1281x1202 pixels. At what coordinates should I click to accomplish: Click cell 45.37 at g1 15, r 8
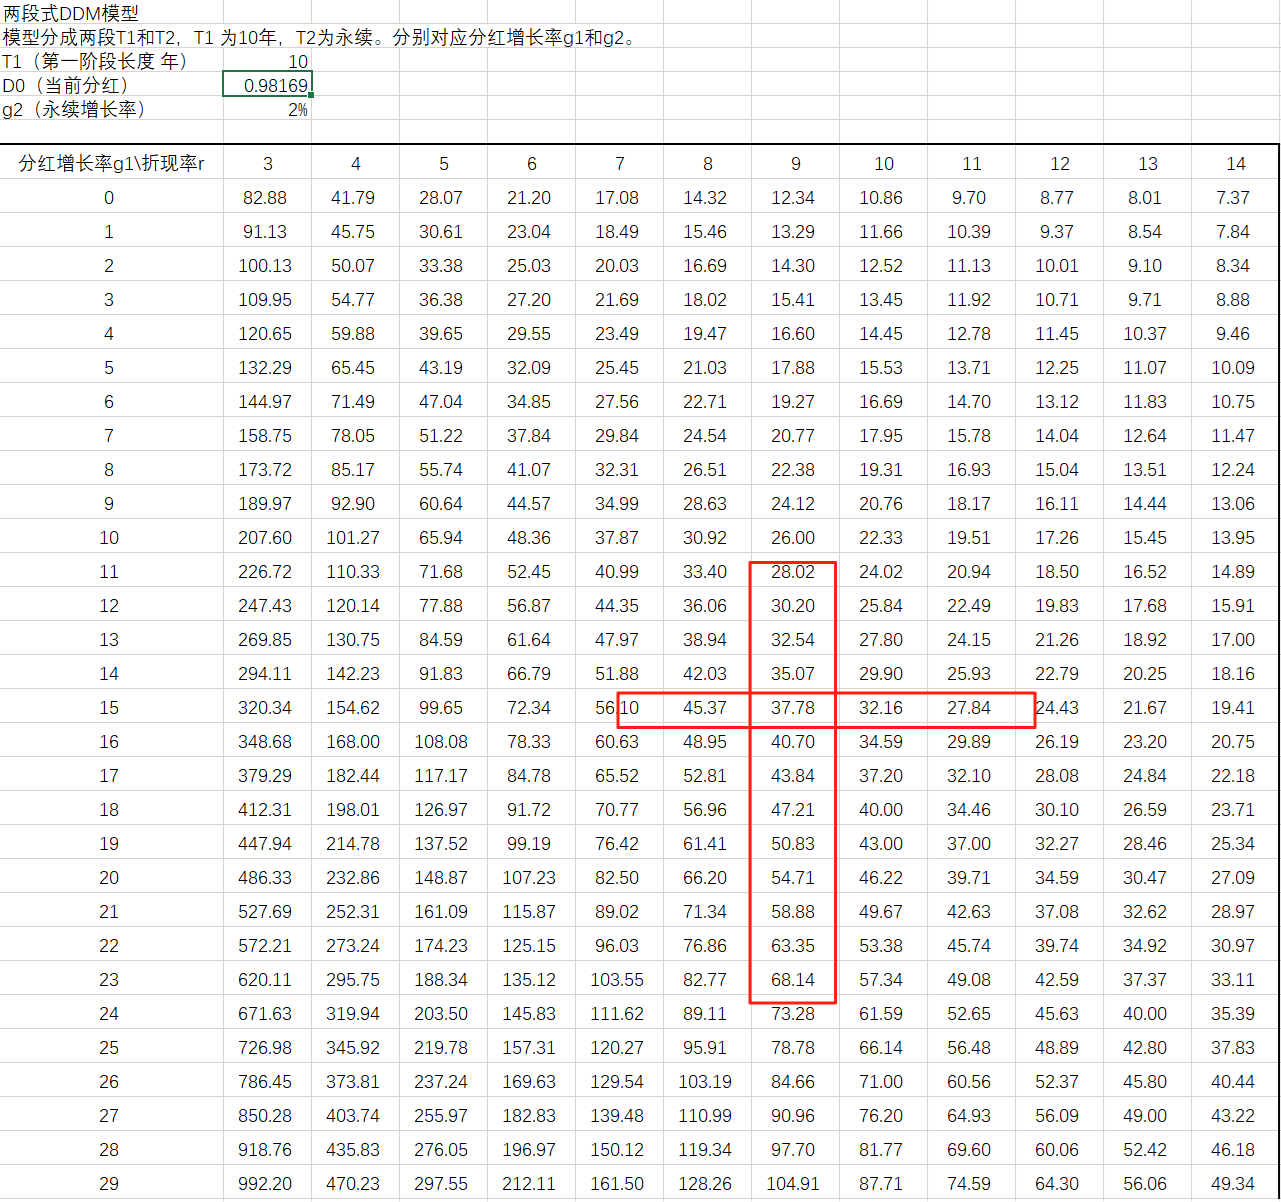[708, 707]
